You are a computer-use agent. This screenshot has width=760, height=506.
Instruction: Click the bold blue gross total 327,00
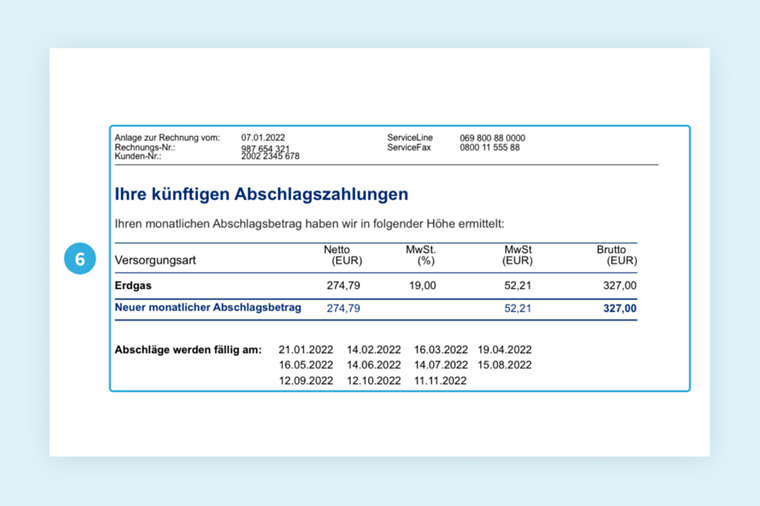(x=620, y=308)
